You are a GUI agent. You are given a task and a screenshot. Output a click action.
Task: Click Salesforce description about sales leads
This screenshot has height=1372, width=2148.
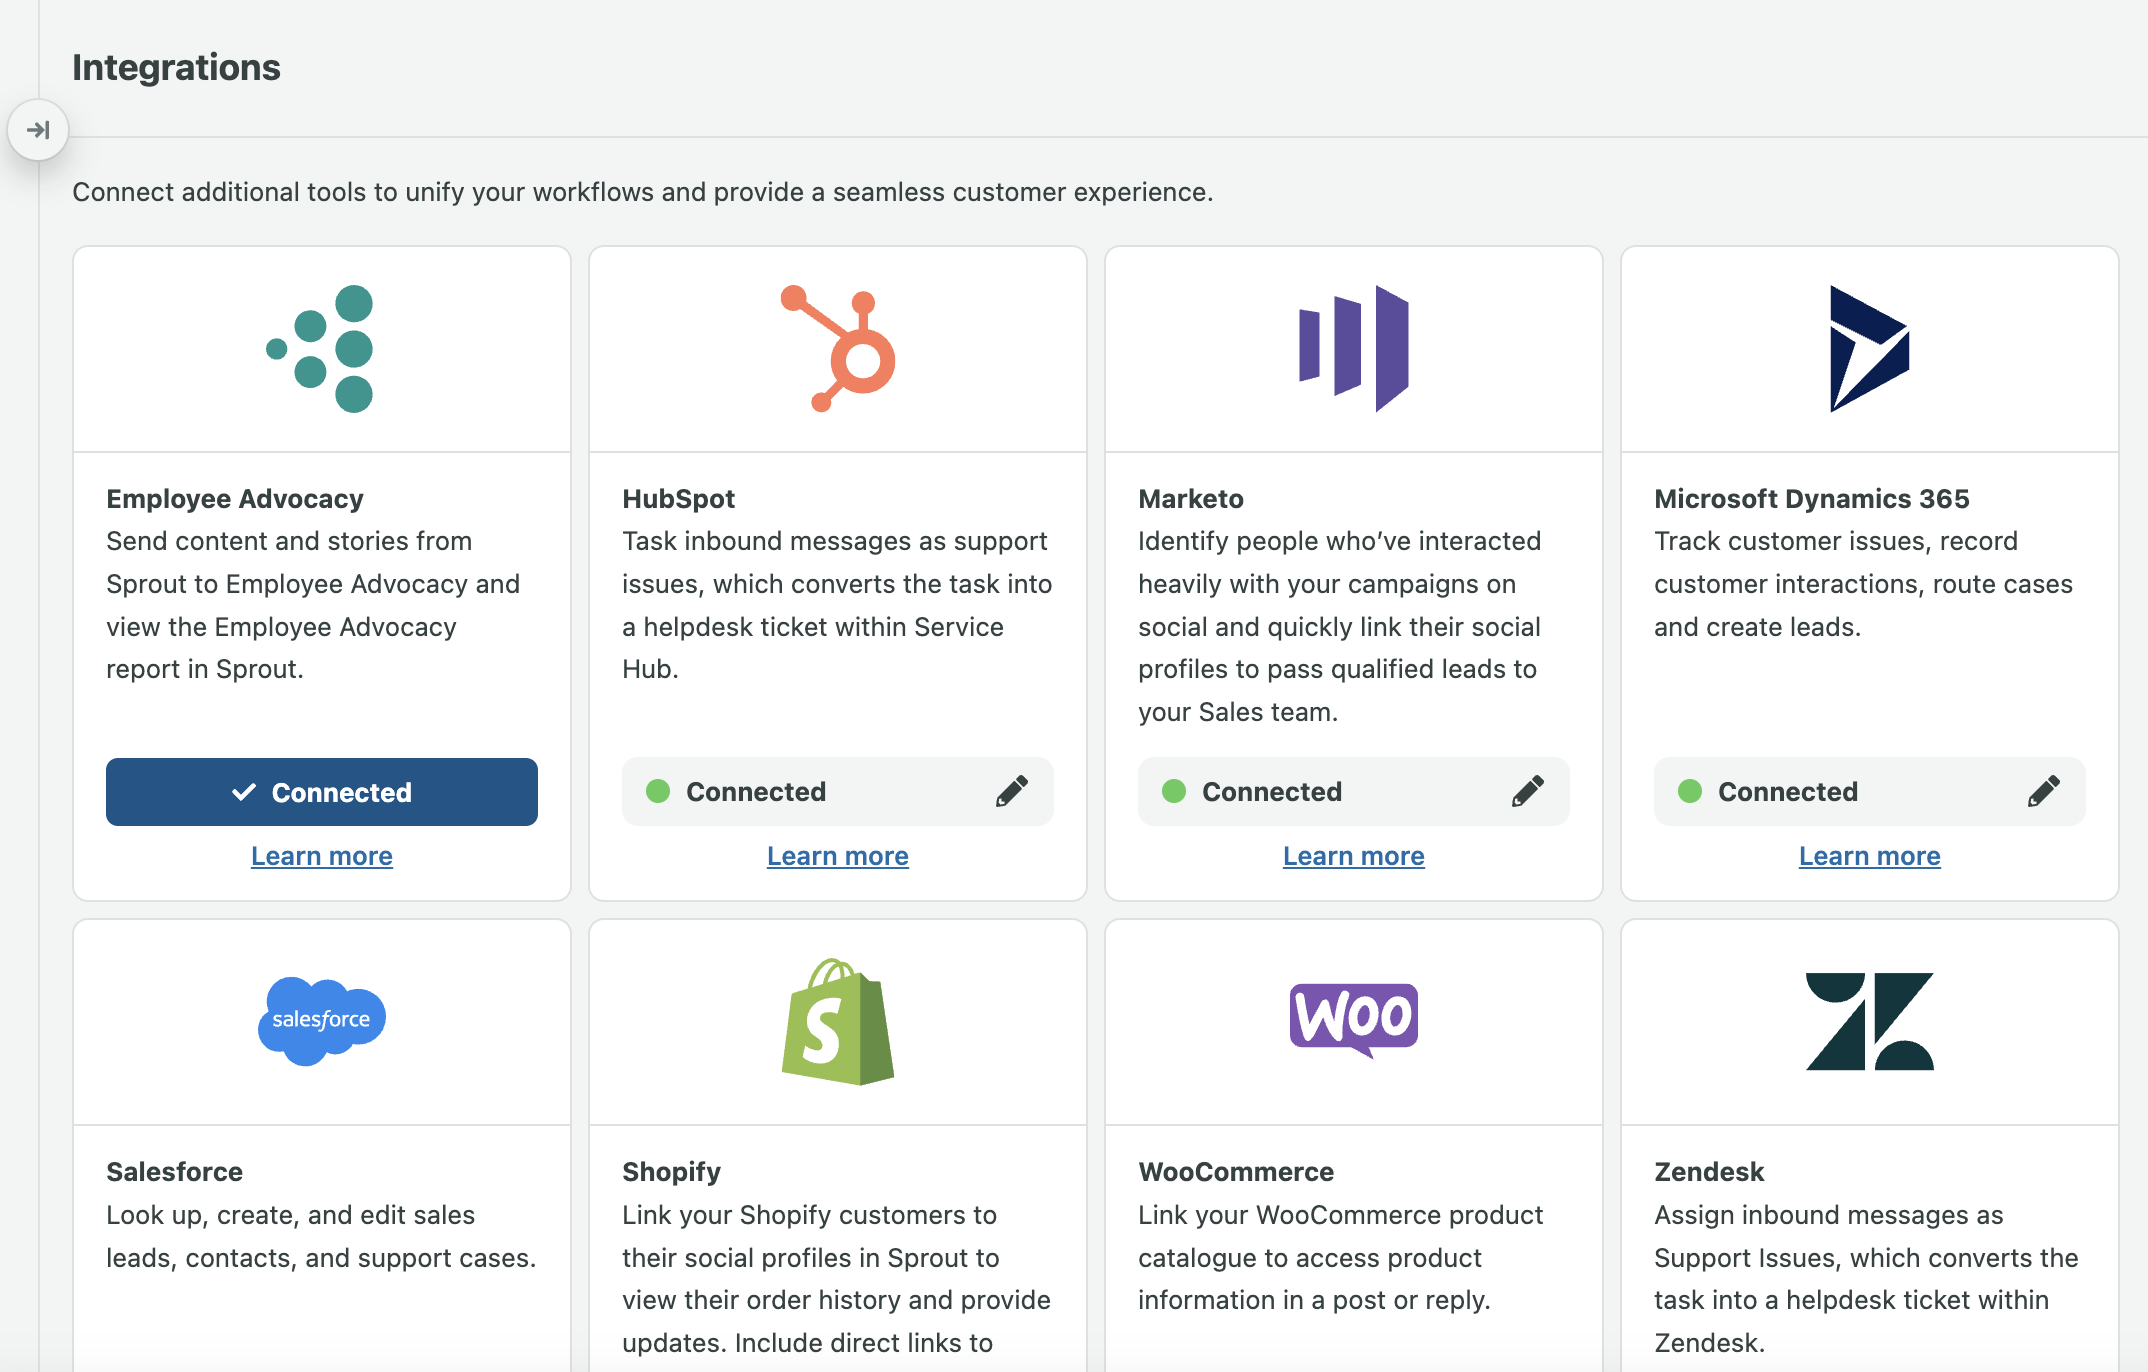[321, 1236]
